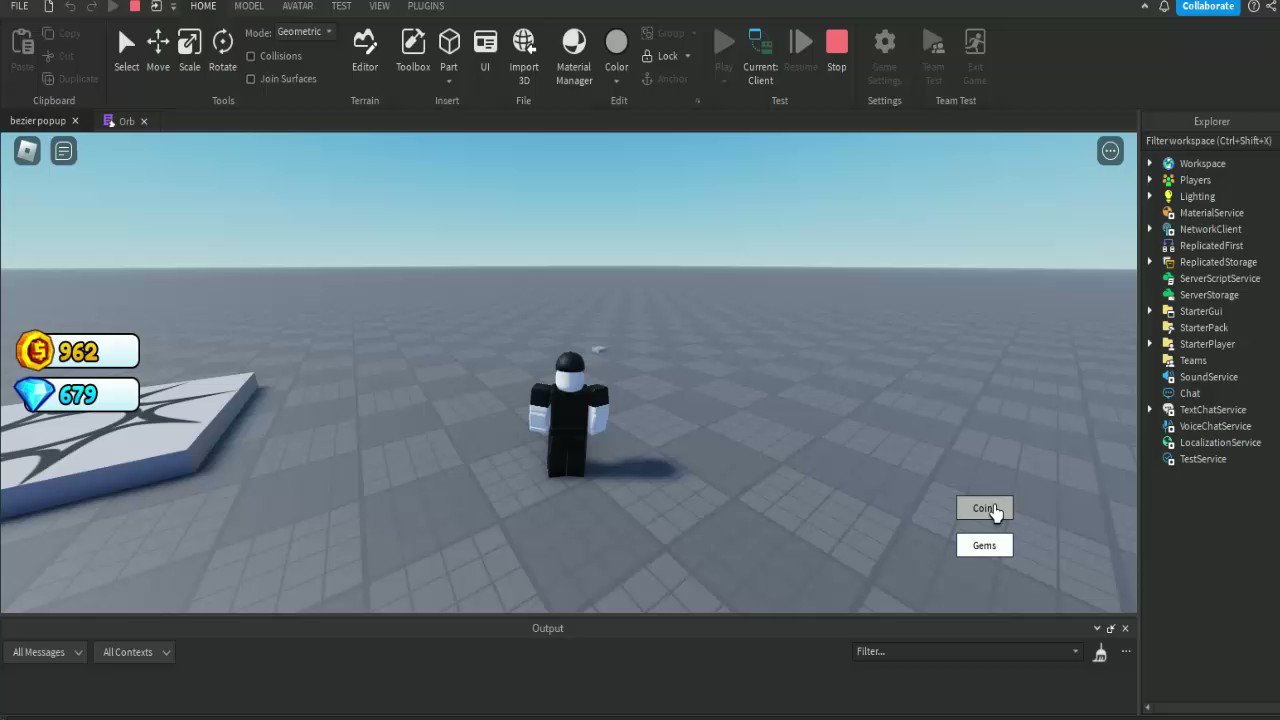Close the Orb tab
This screenshot has width=1280, height=720.
pos(144,121)
